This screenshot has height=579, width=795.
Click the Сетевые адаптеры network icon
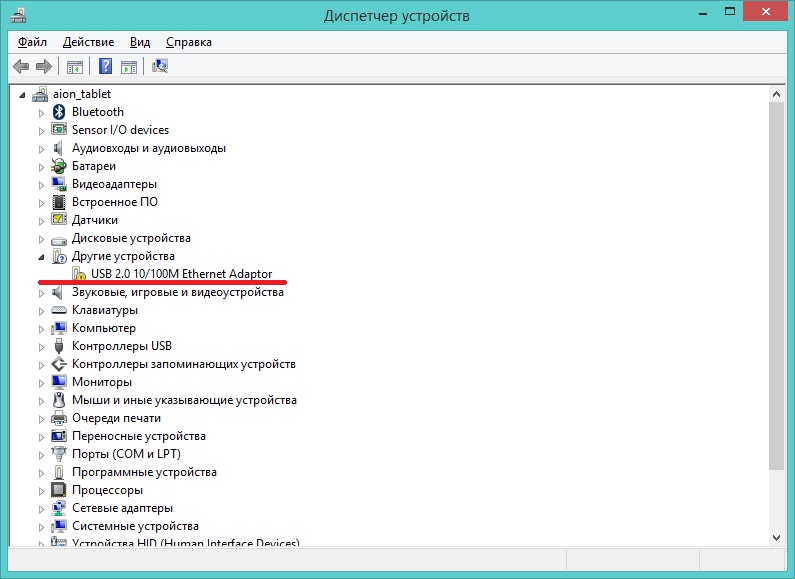(x=59, y=508)
